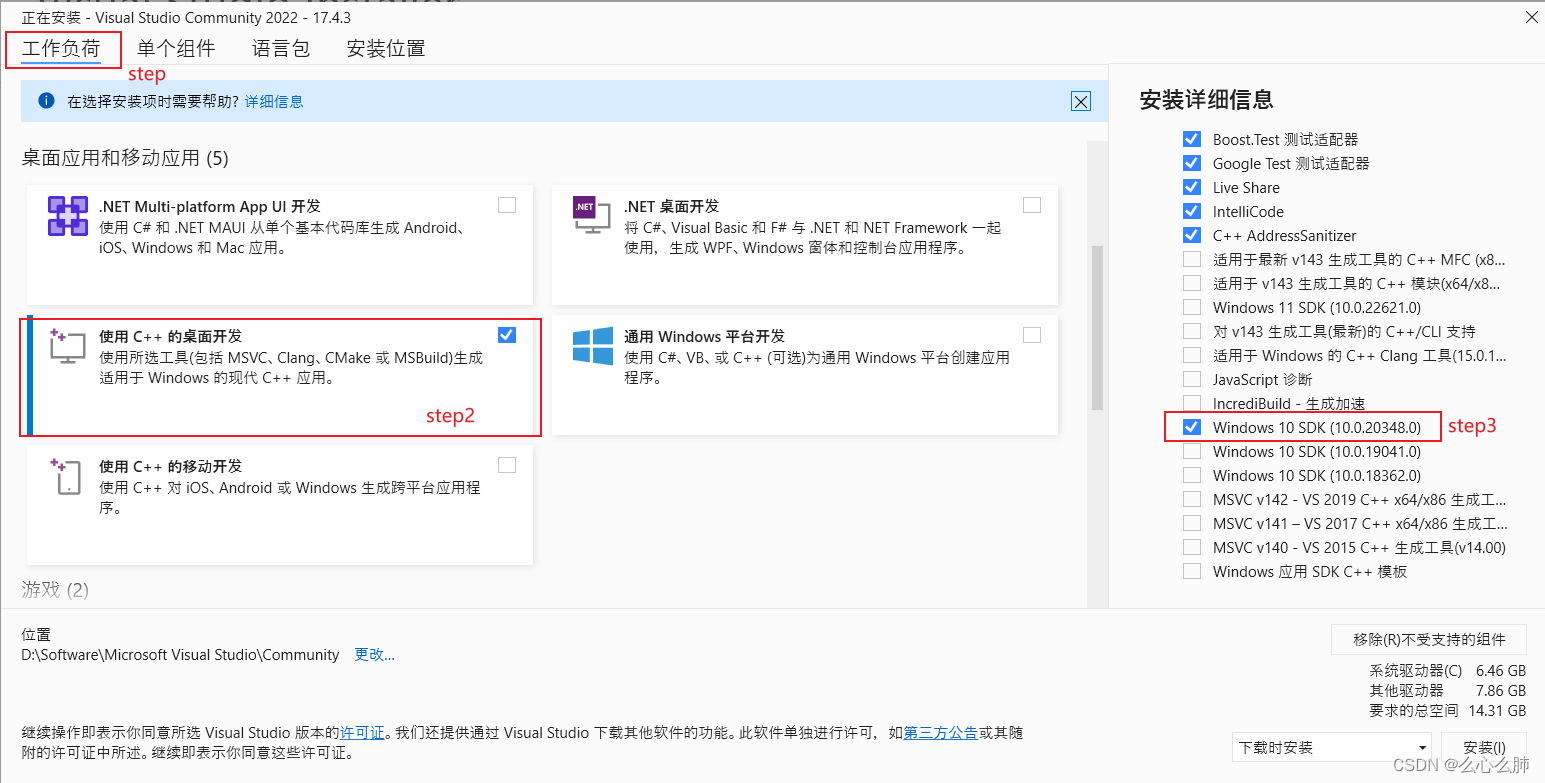Check C++ MFC for v143 build tools
Image resolution: width=1545 pixels, height=783 pixels.
(1191, 259)
